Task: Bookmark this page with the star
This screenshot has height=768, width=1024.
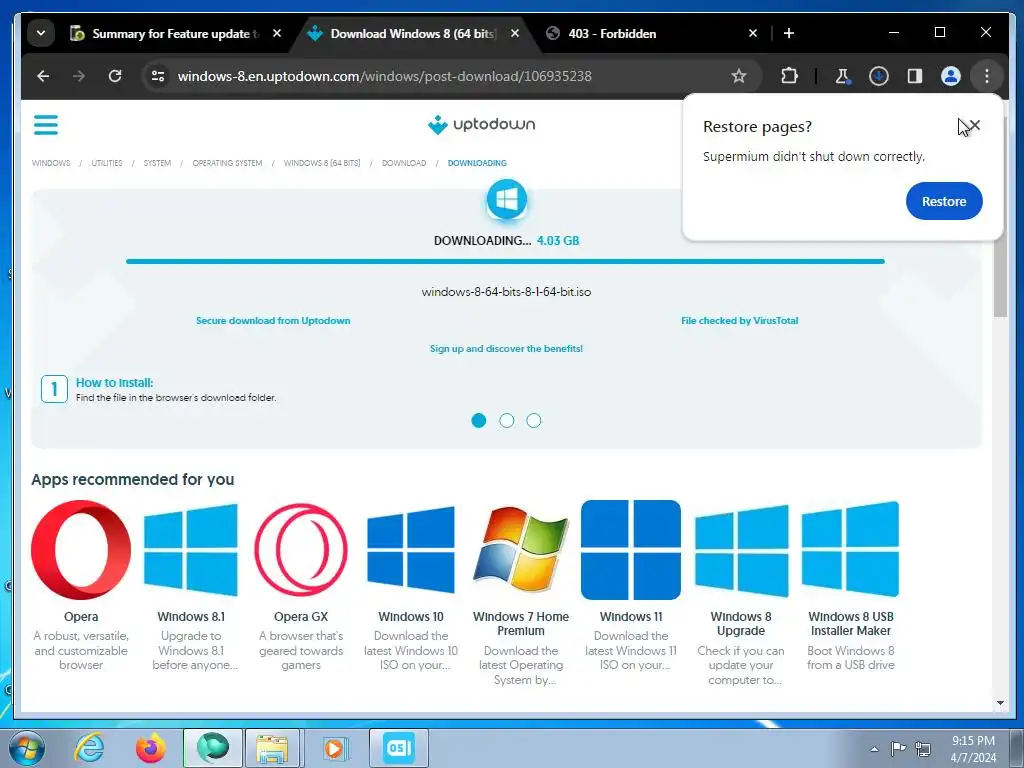Action: 739,76
